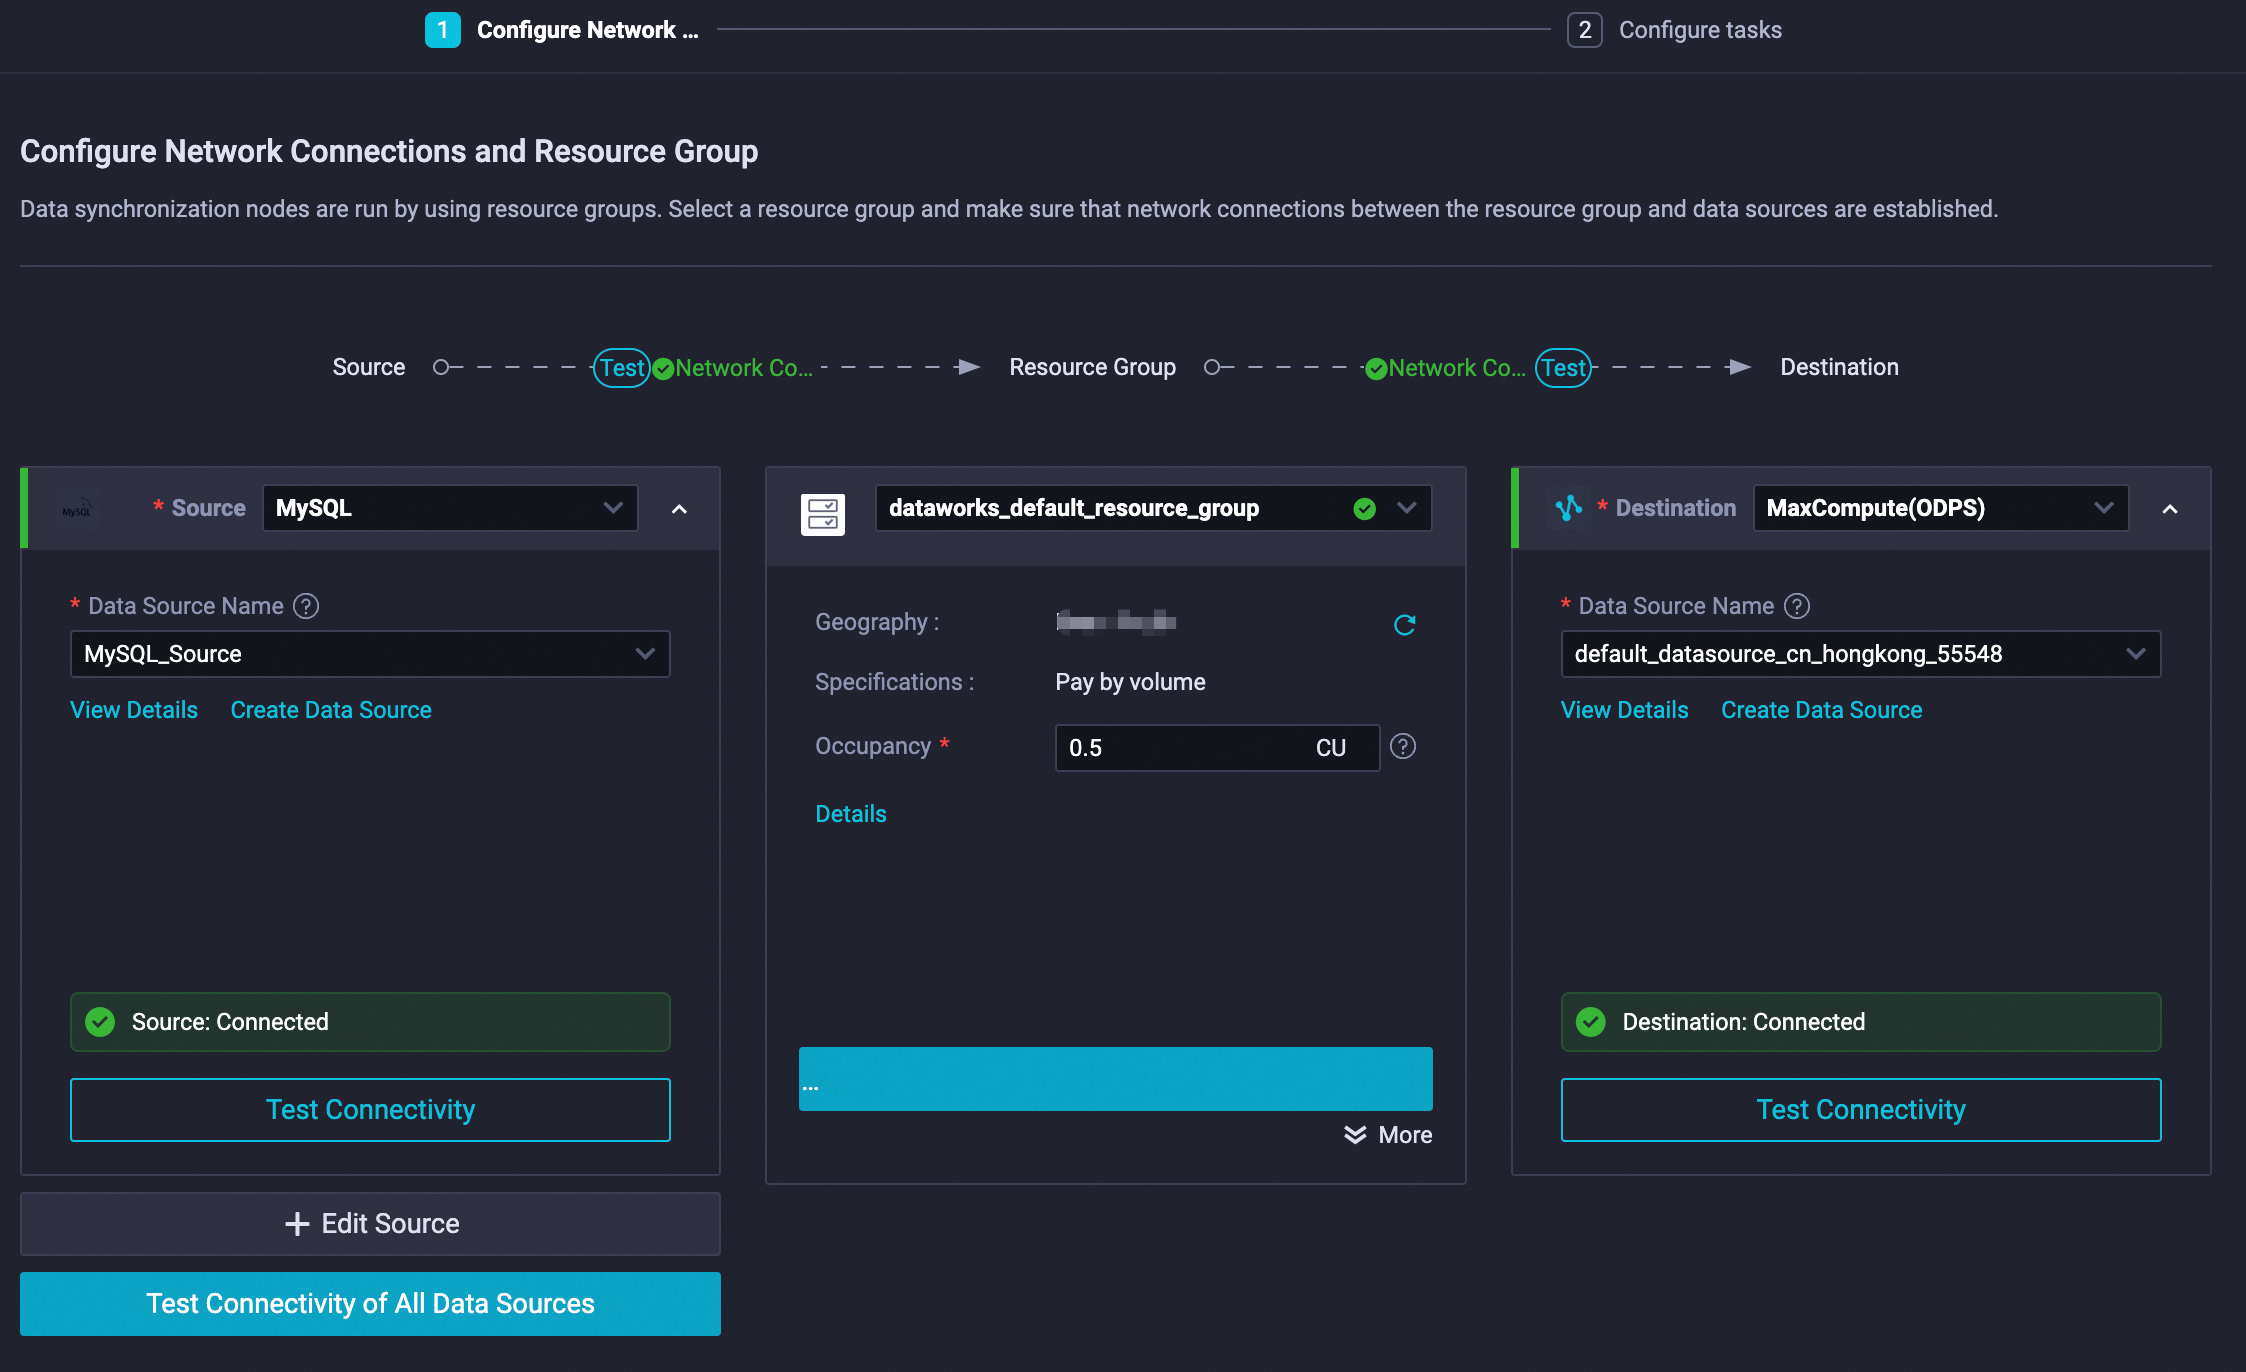Open the MySQL_Source data source dropdown

[x=370, y=654]
